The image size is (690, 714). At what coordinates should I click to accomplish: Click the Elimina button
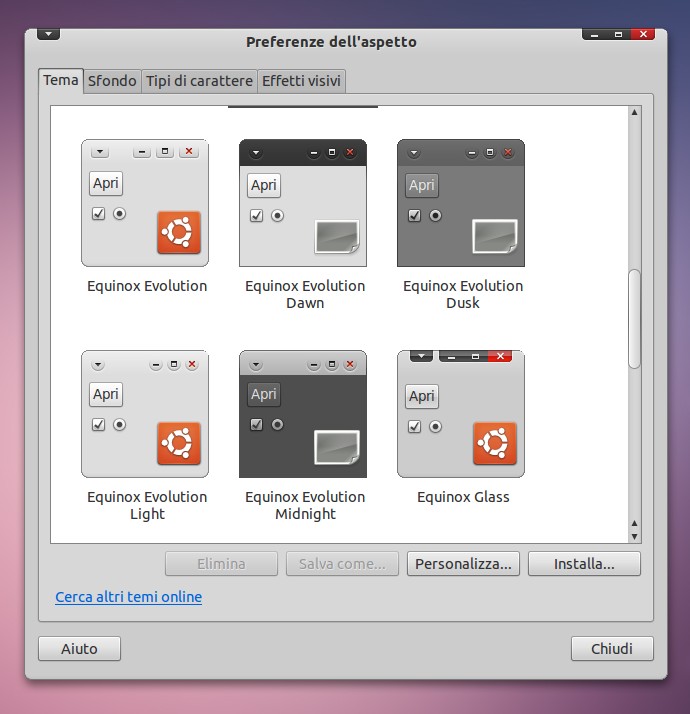(221, 564)
